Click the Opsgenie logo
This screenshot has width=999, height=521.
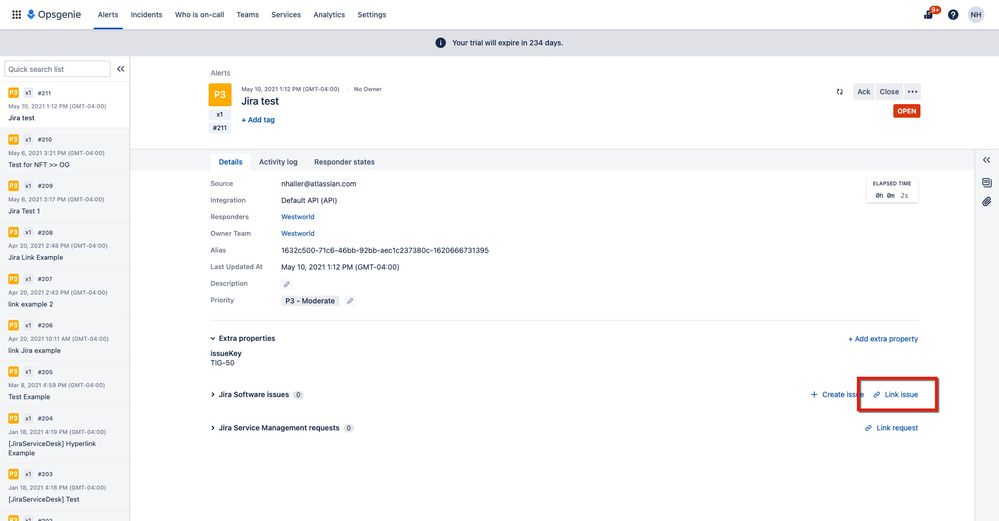point(54,14)
